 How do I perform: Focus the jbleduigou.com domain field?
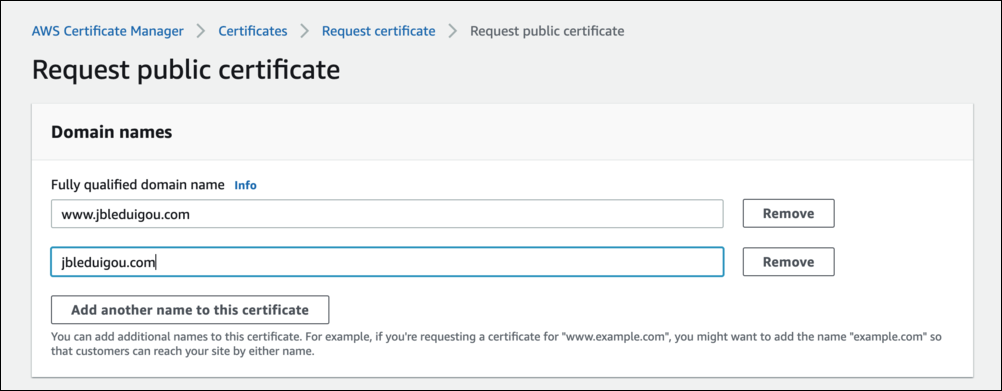tap(387, 262)
